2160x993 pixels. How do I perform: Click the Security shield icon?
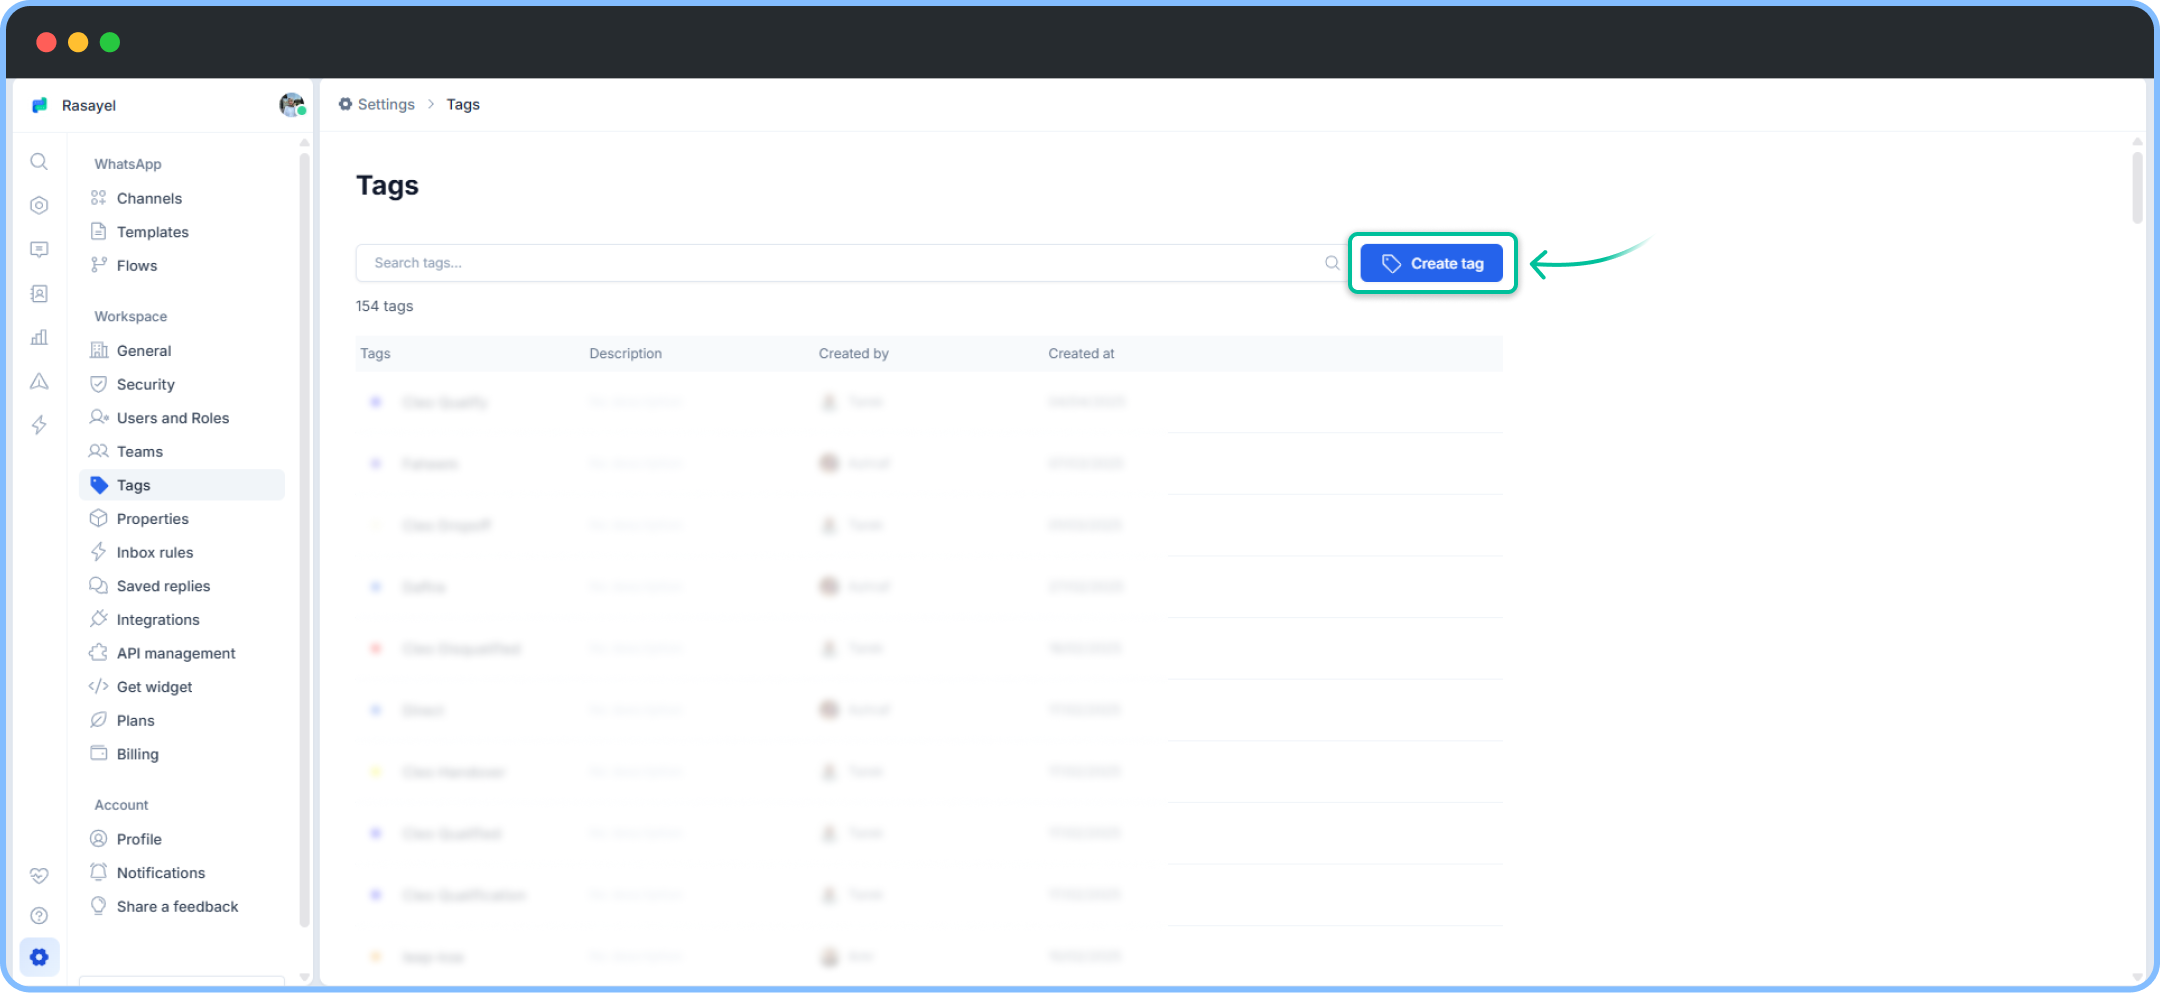(98, 384)
